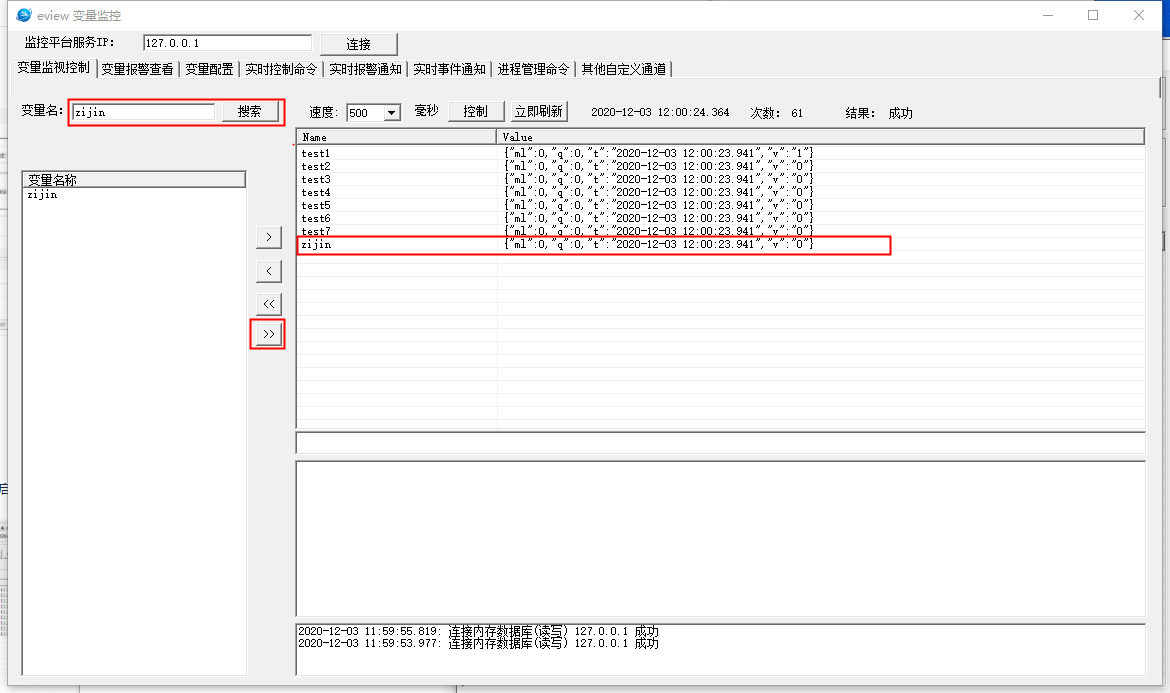Click the single left arrow remove button

click(x=269, y=271)
